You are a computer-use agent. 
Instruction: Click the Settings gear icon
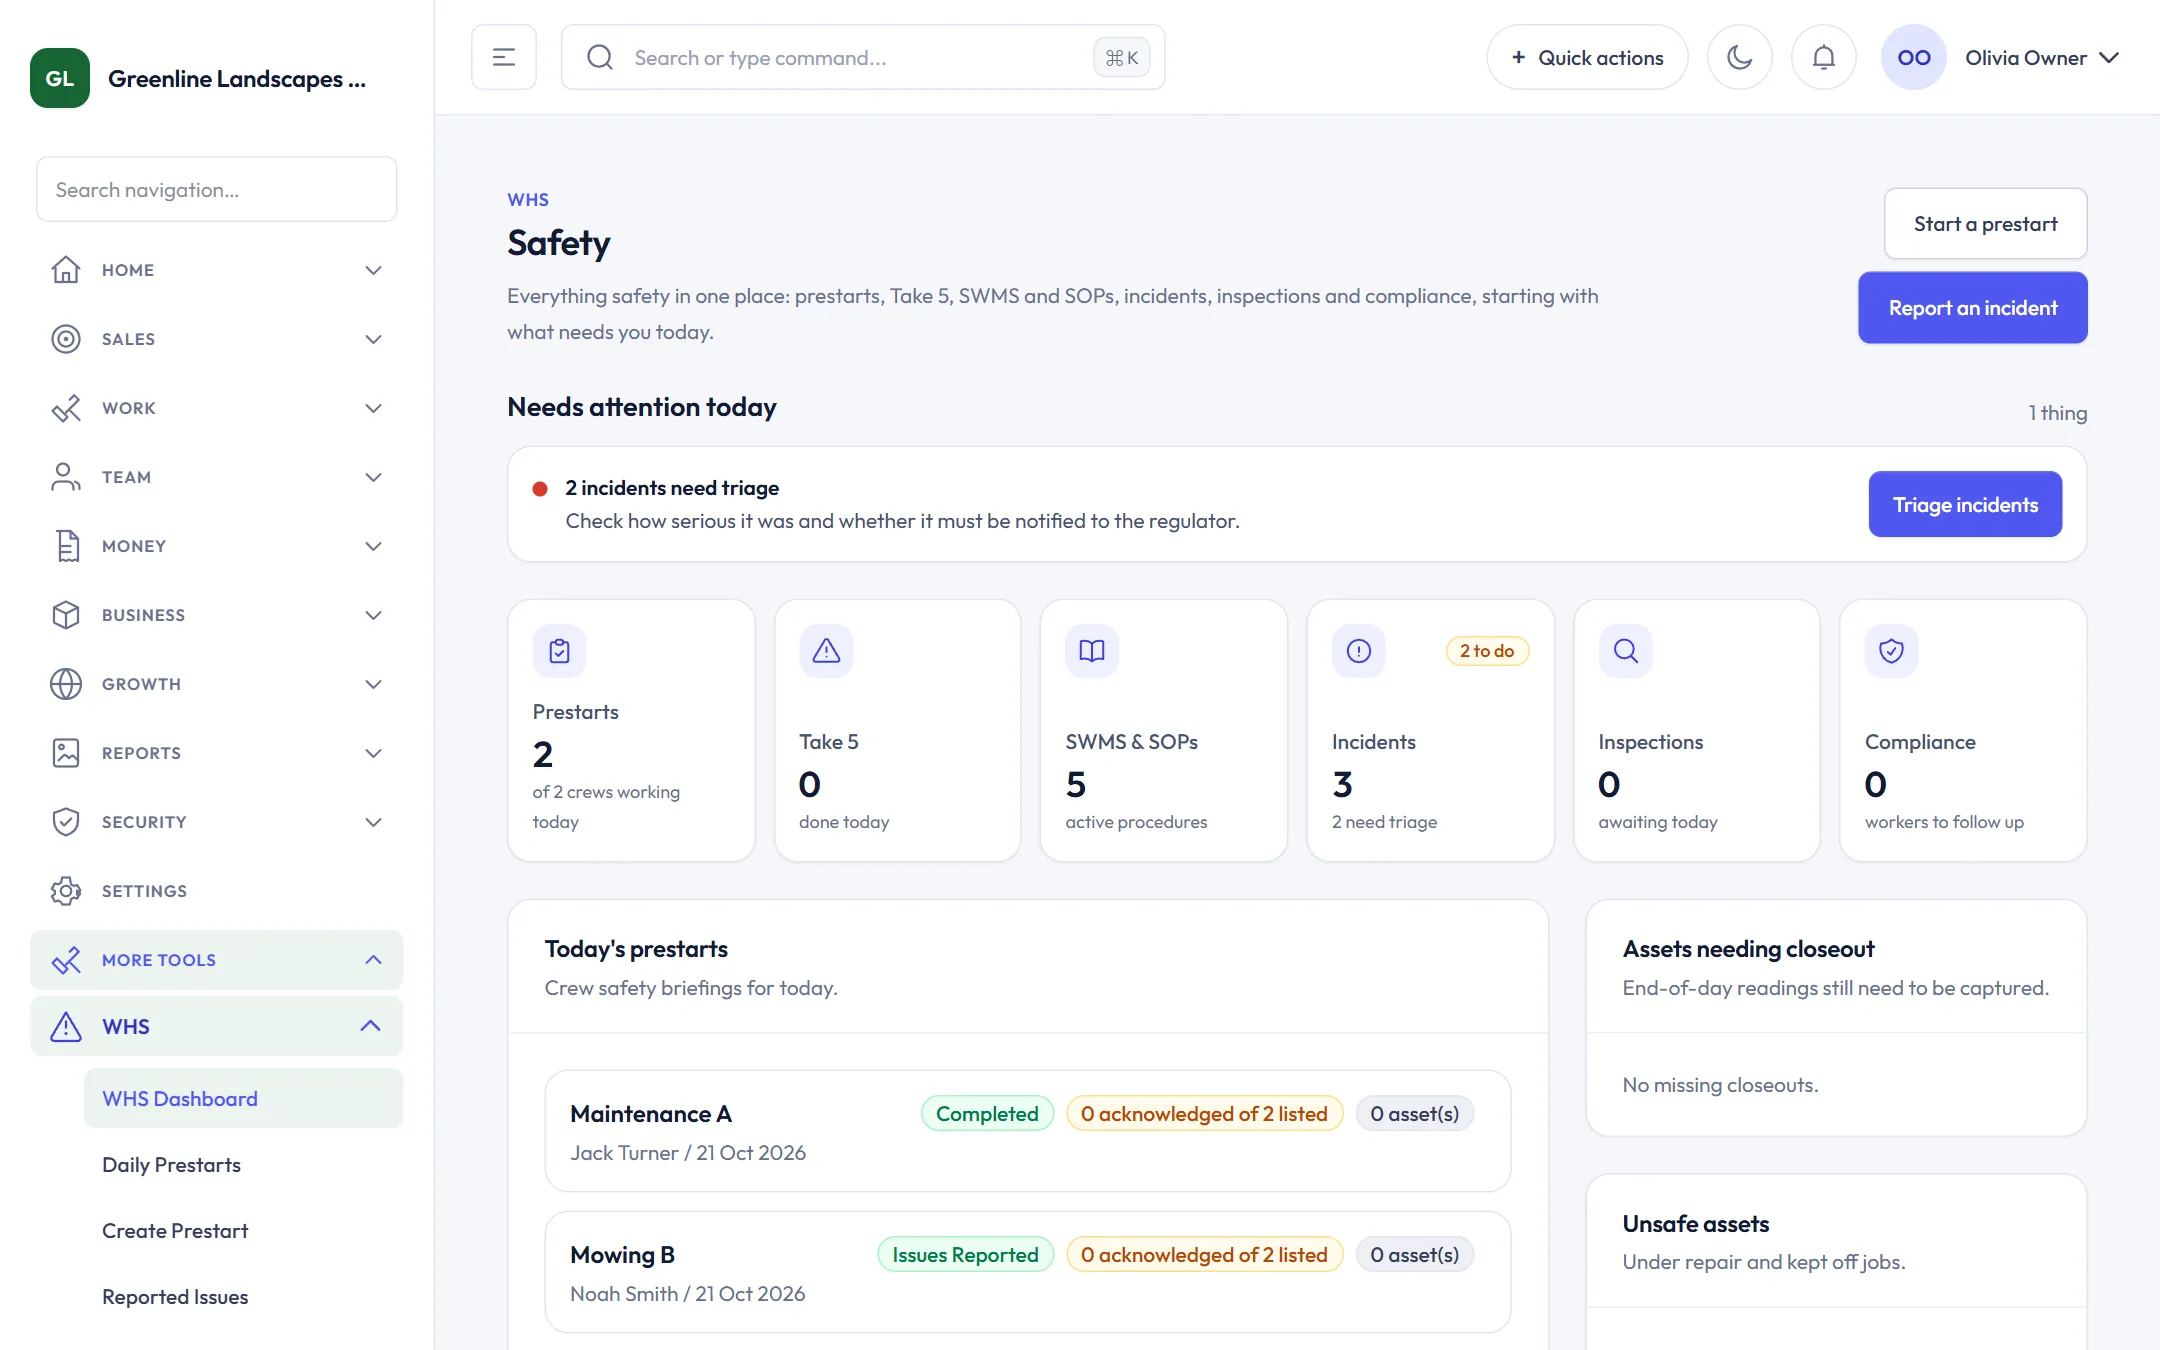tap(66, 891)
